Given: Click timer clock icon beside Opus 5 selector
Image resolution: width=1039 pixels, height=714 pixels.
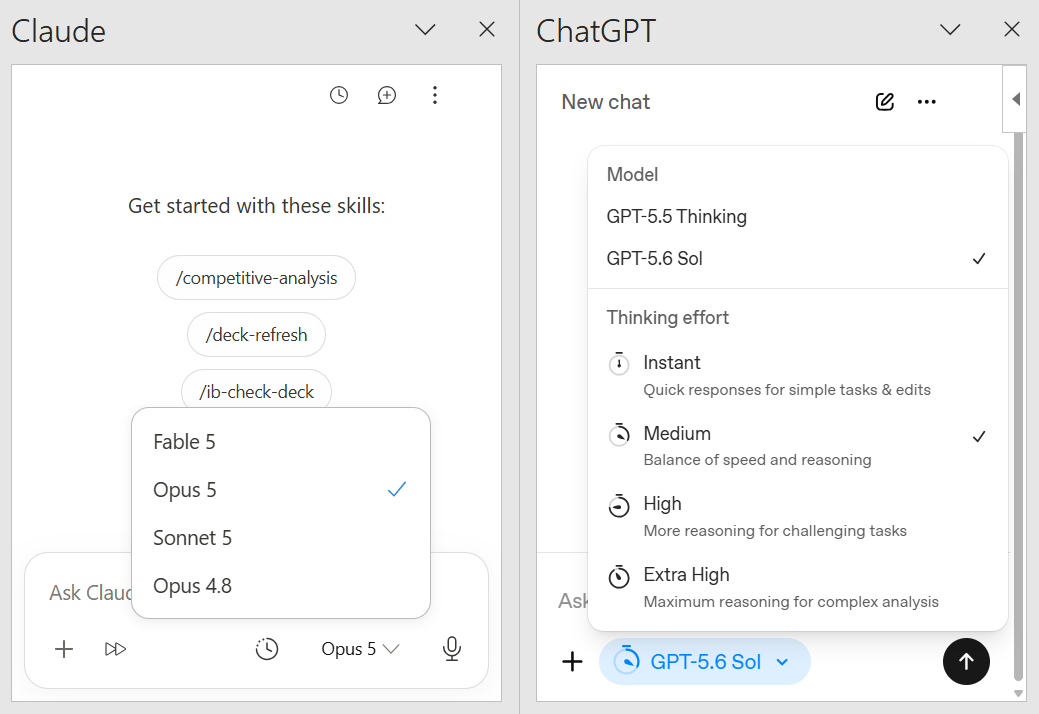Looking at the screenshot, I should pyautogui.click(x=267, y=649).
